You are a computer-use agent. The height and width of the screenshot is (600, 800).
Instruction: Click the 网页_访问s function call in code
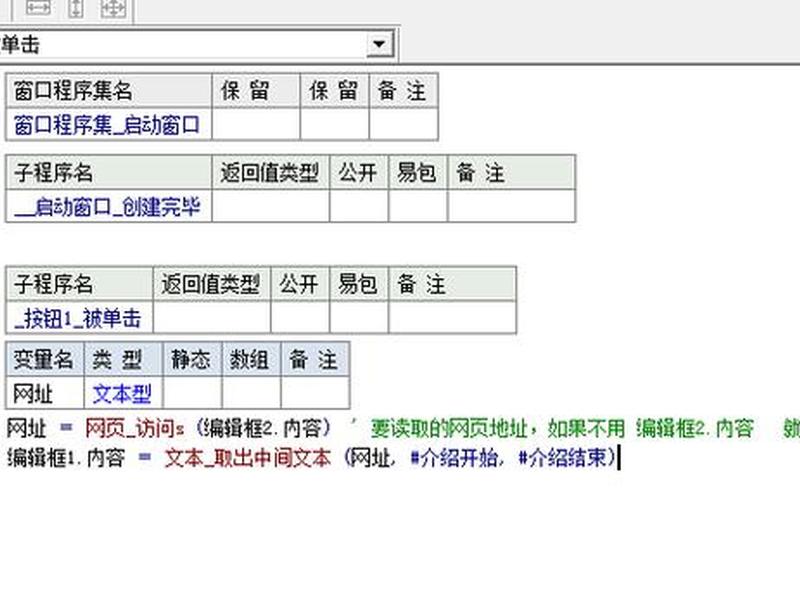tap(135, 428)
